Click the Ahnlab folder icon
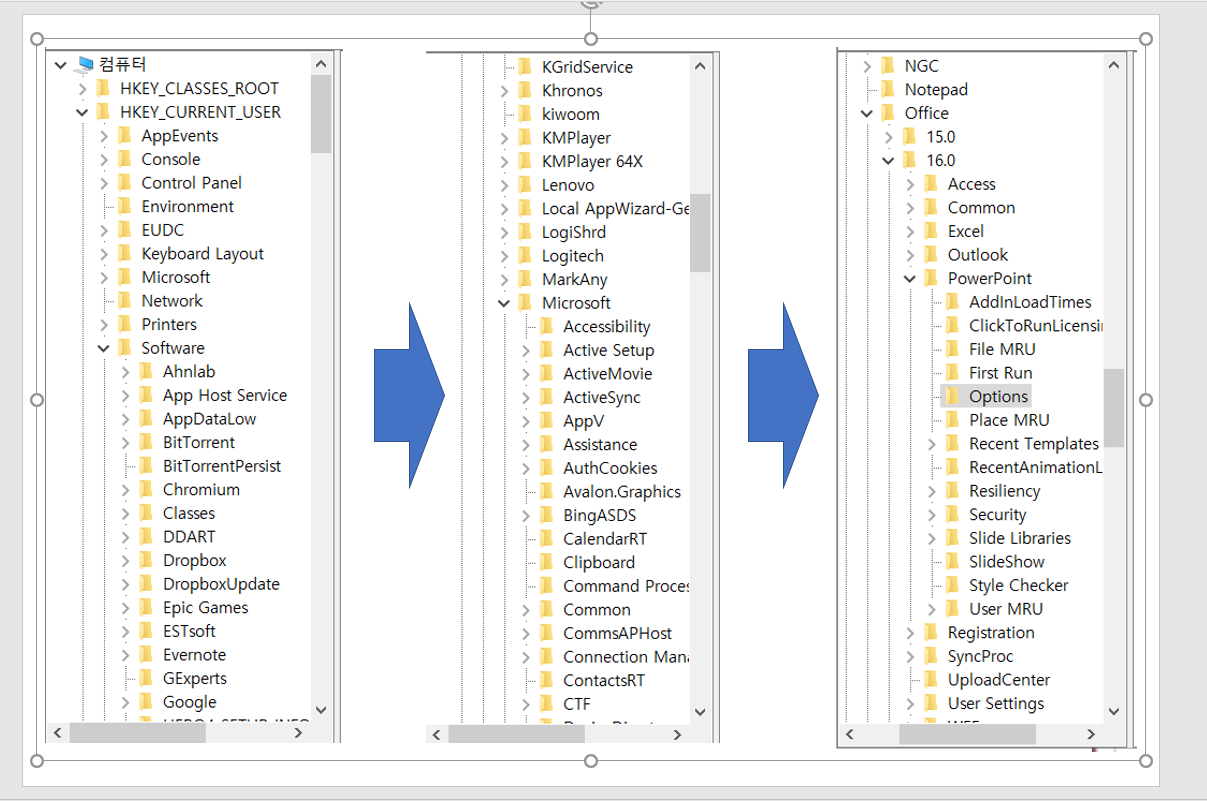This screenshot has width=1207, height=801. point(146,371)
